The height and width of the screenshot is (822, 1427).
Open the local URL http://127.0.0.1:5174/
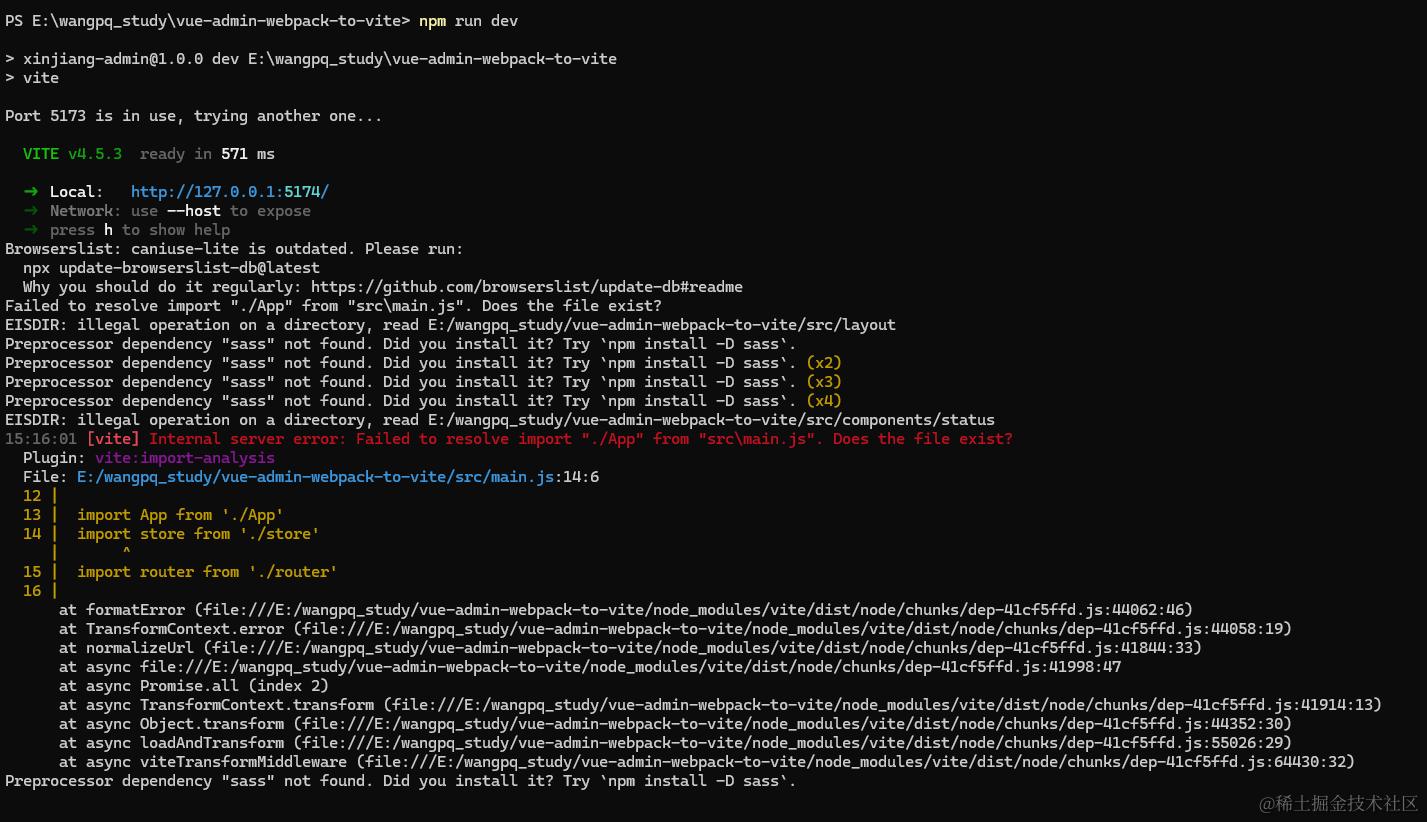pyautogui.click(x=229, y=192)
